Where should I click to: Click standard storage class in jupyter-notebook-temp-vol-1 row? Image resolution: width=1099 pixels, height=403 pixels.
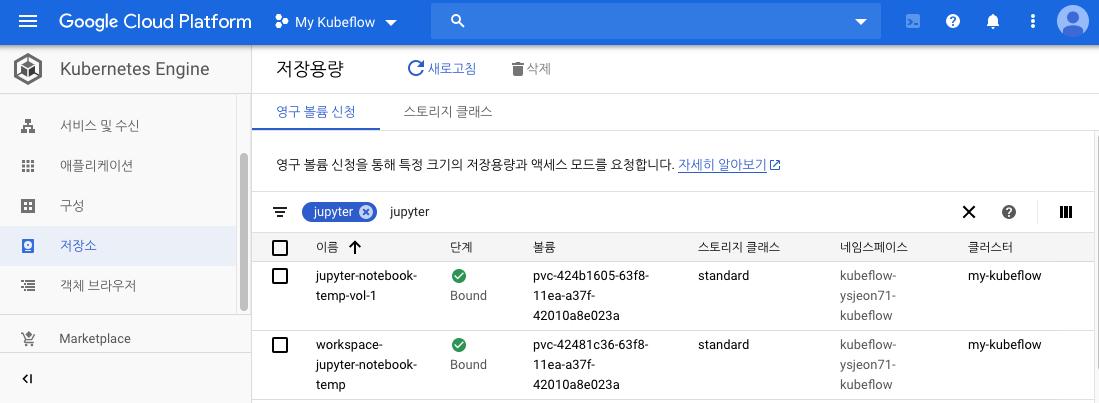[x=723, y=275]
